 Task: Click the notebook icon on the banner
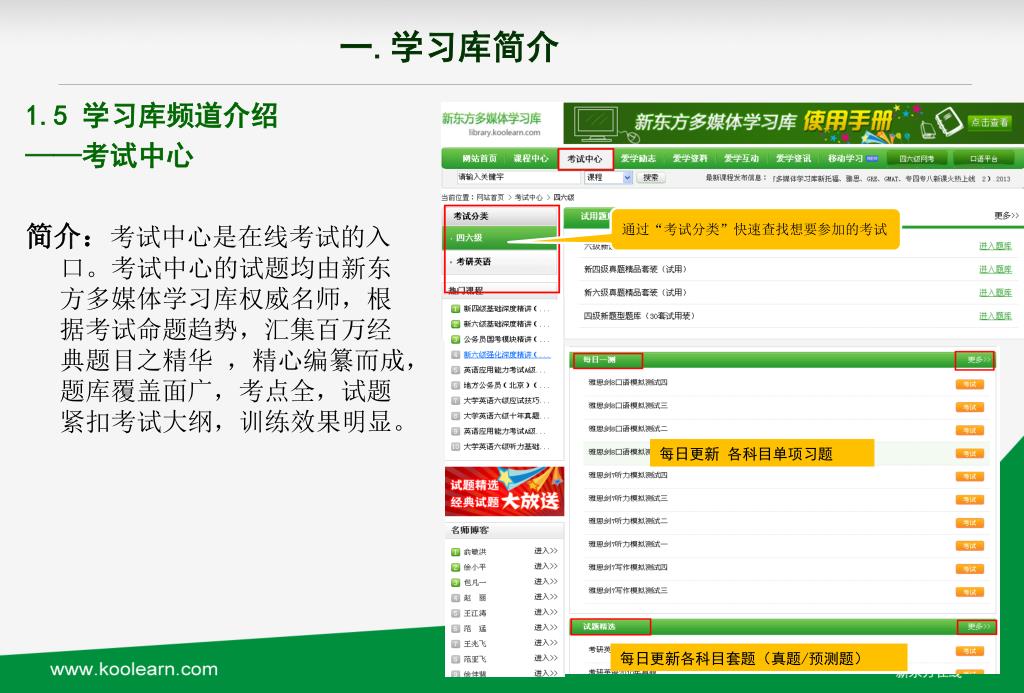click(948, 121)
